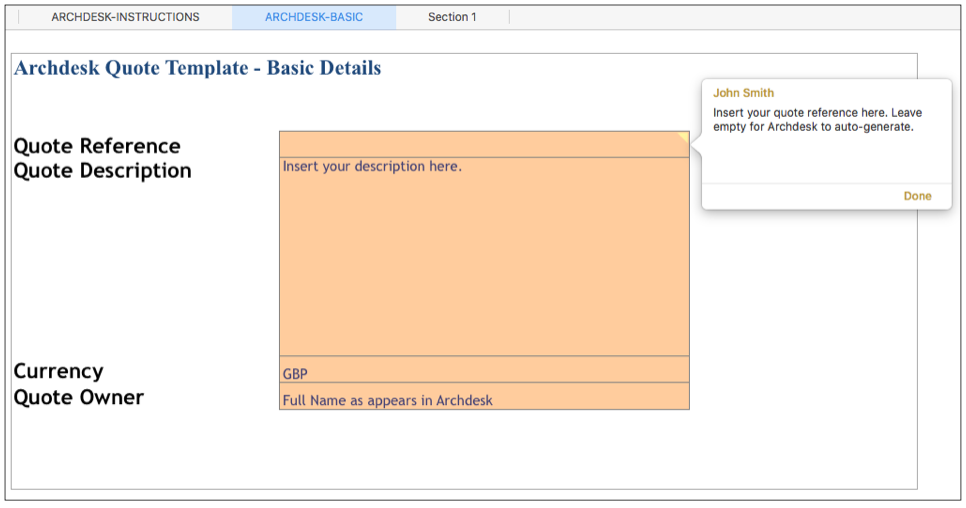Click 'Insert your description here.' text
This screenshot has height=508, width=966.
pos(372,166)
